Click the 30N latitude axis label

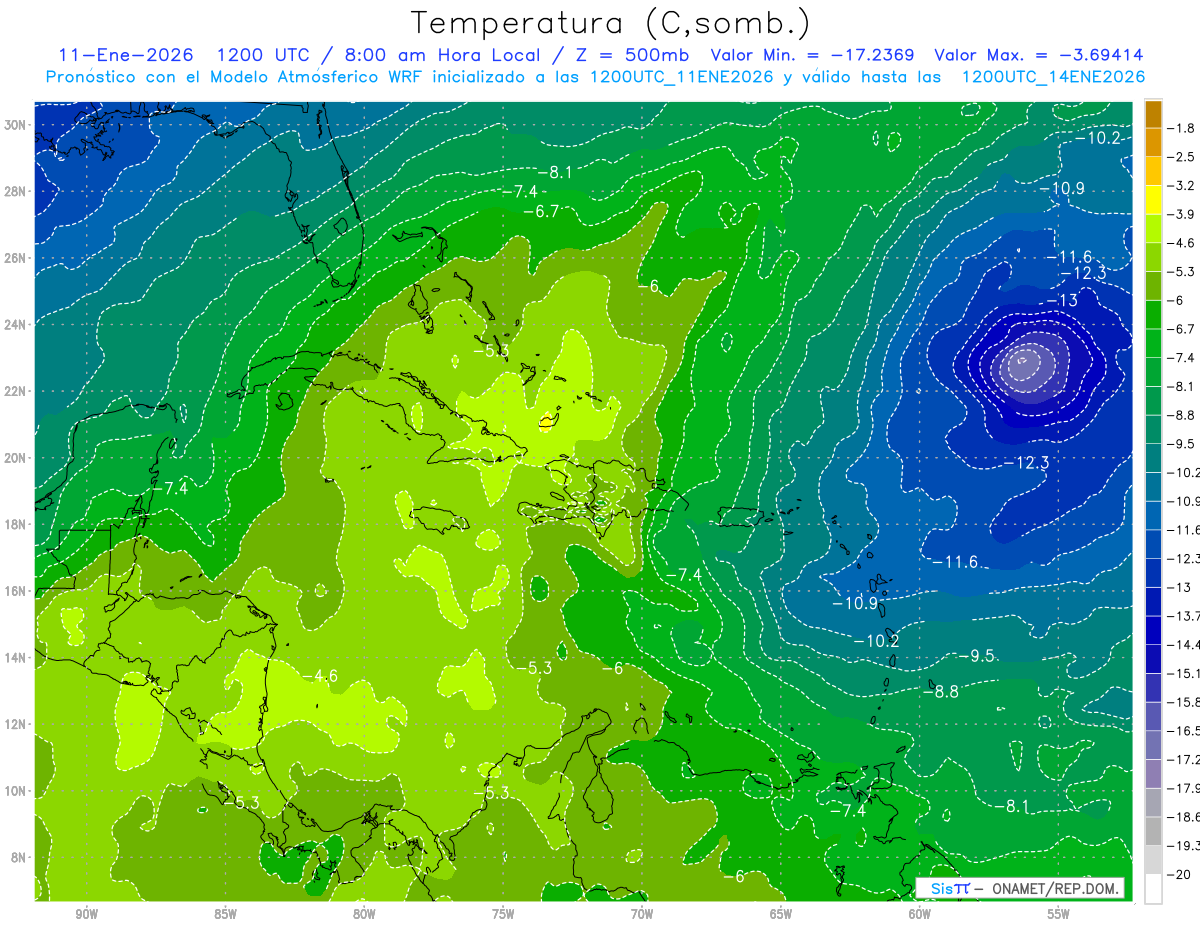[x=16, y=125]
